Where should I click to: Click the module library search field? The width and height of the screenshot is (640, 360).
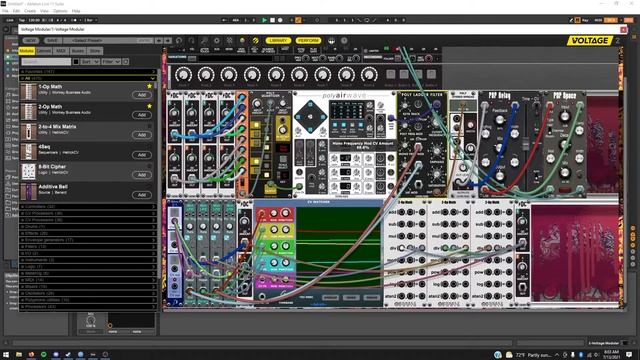point(46,62)
